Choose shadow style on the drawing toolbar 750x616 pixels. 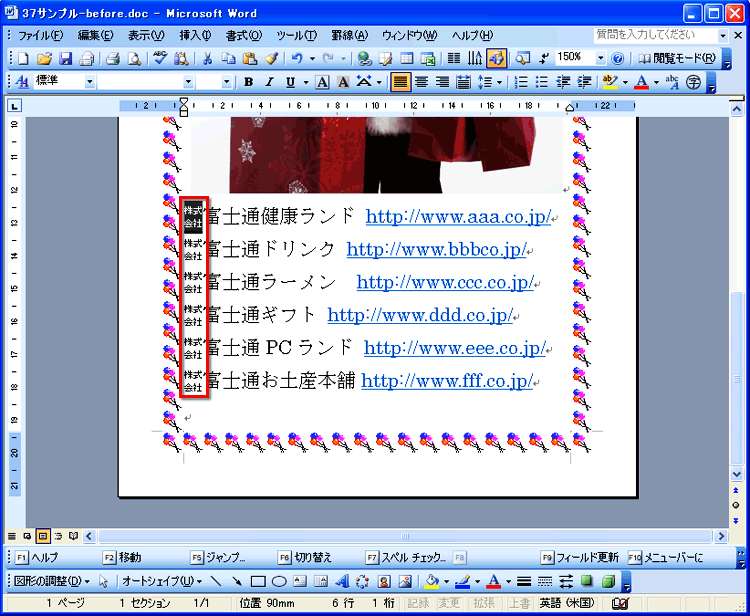(586, 582)
